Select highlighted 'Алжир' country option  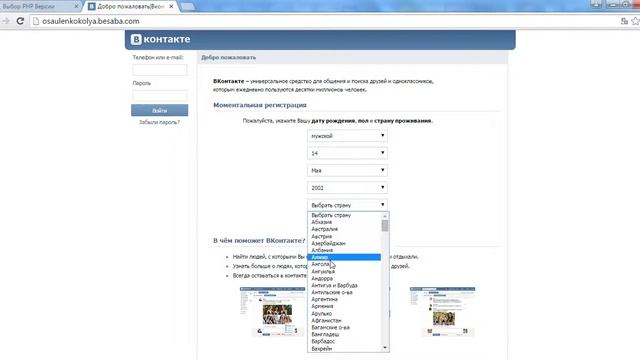(x=344, y=257)
